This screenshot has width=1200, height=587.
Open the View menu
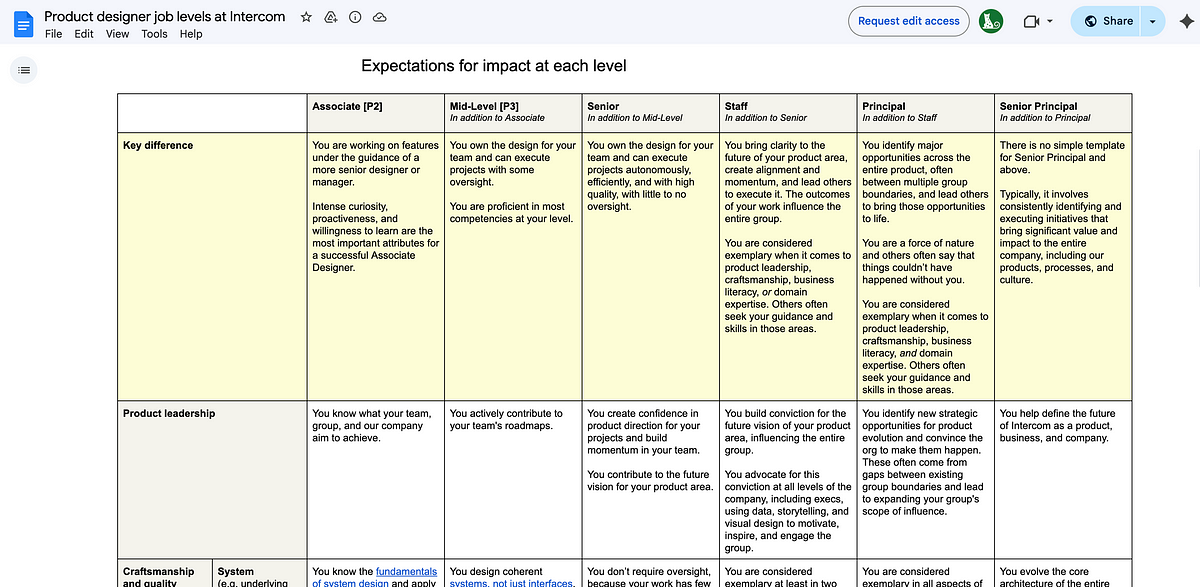(x=117, y=34)
